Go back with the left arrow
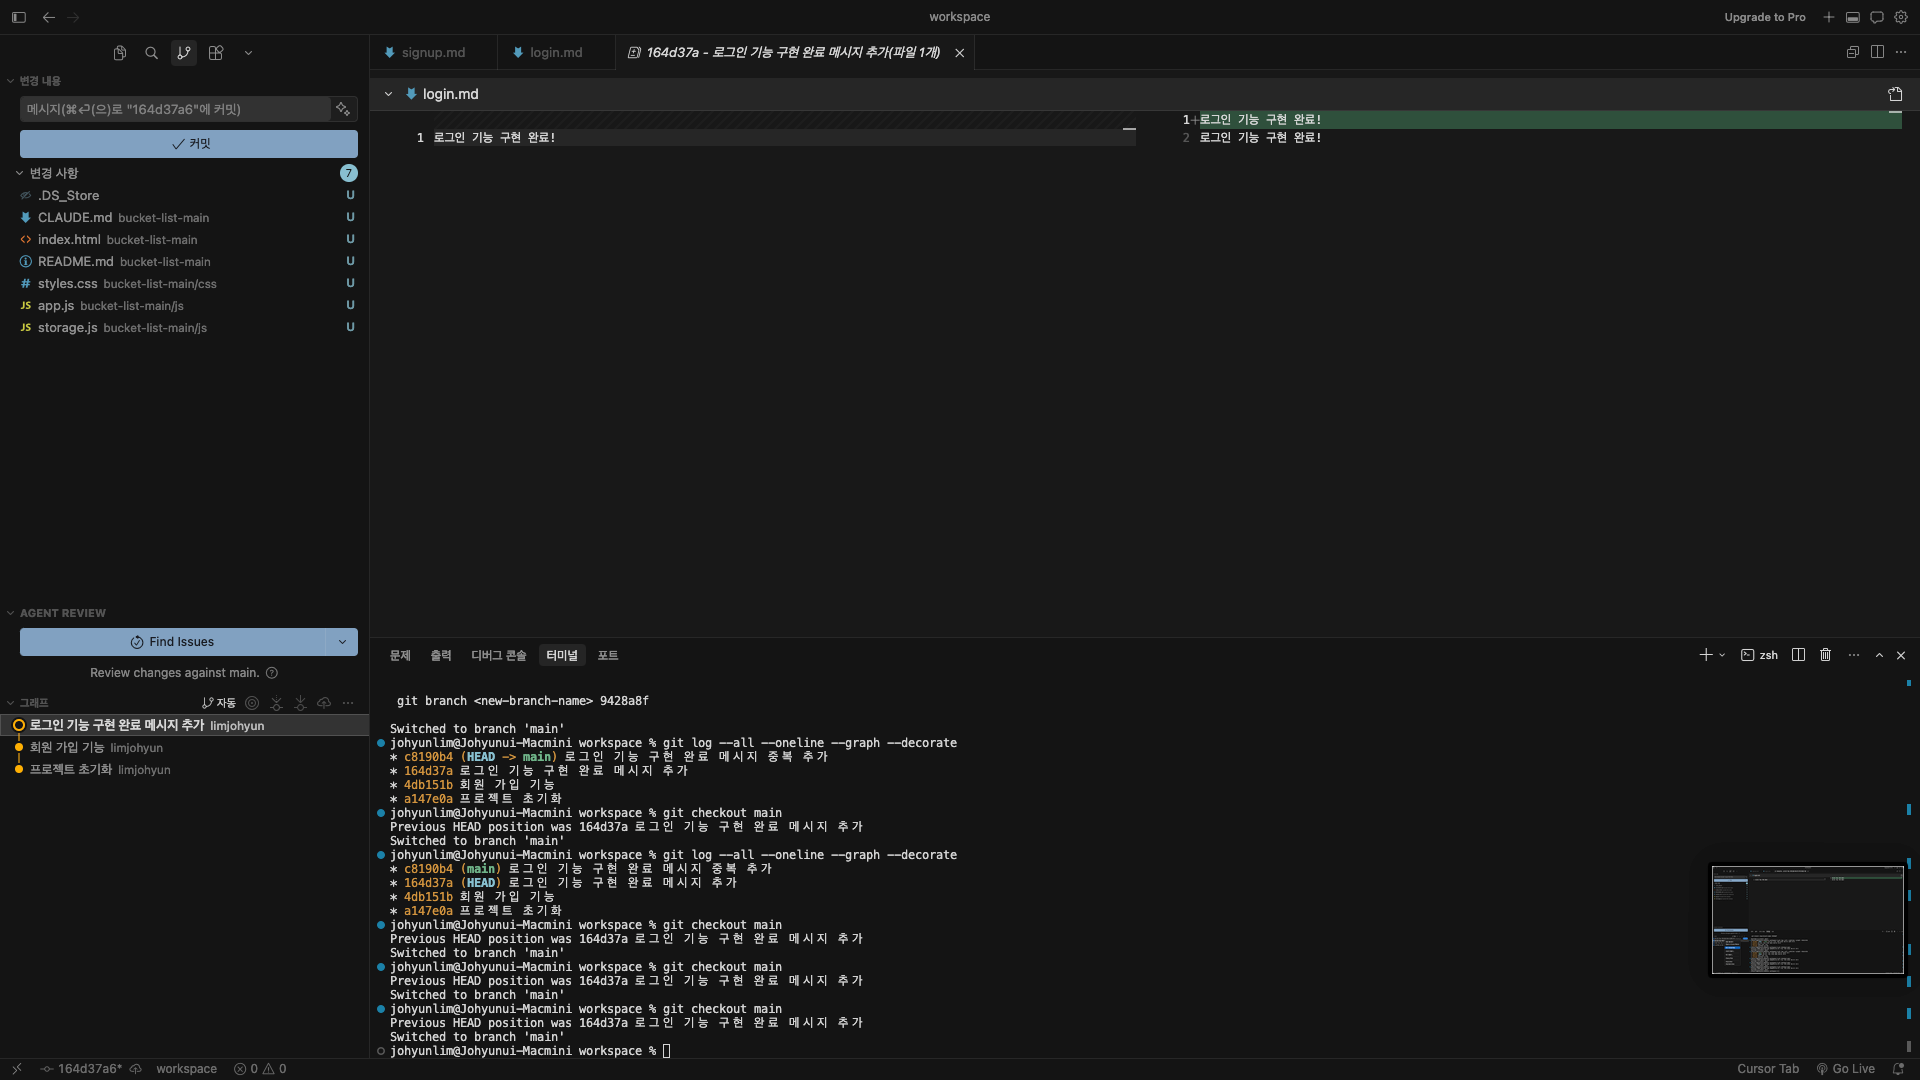Screen dimensions: 1920x1080 (49, 17)
